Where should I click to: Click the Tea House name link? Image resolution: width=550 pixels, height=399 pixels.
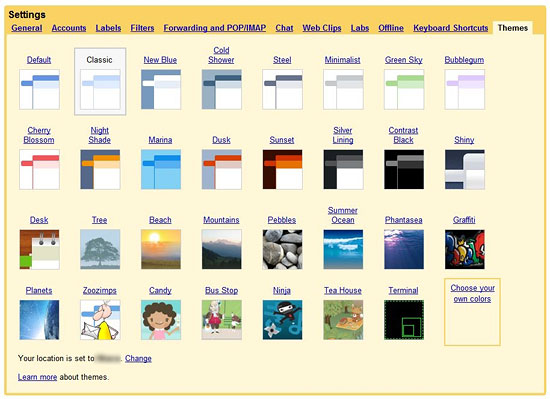coord(343,290)
